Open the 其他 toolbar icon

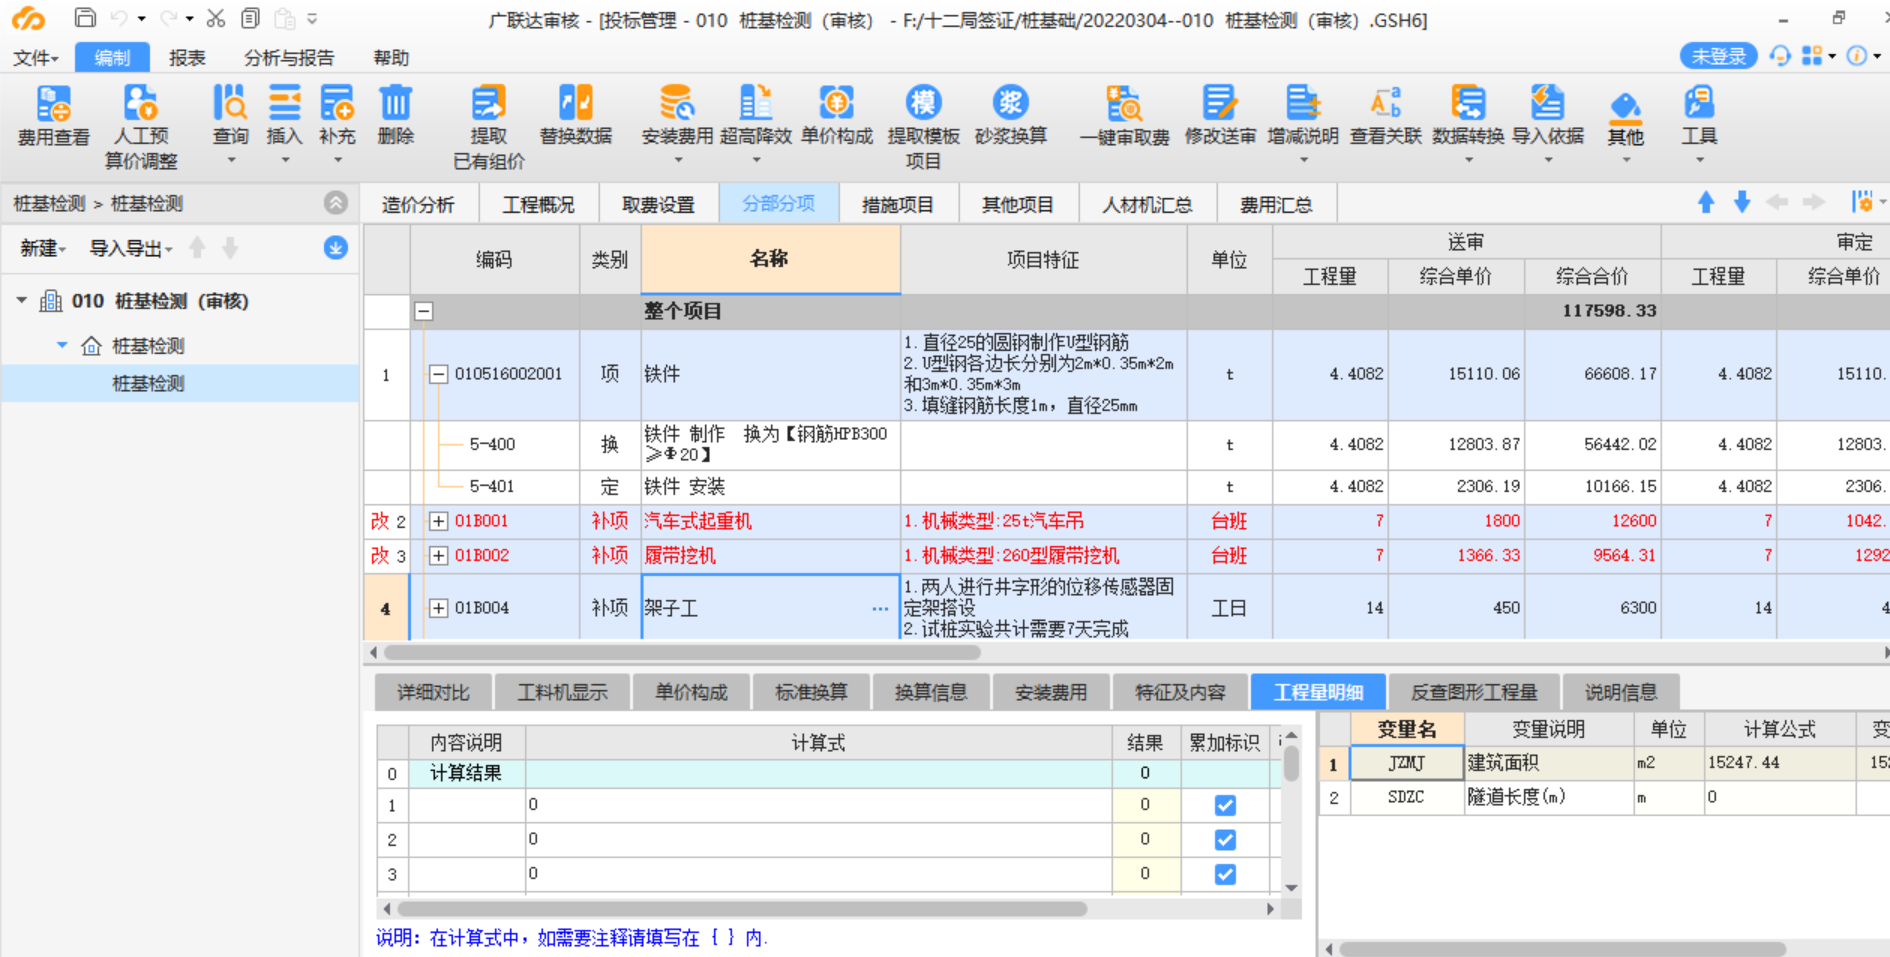tap(1626, 107)
